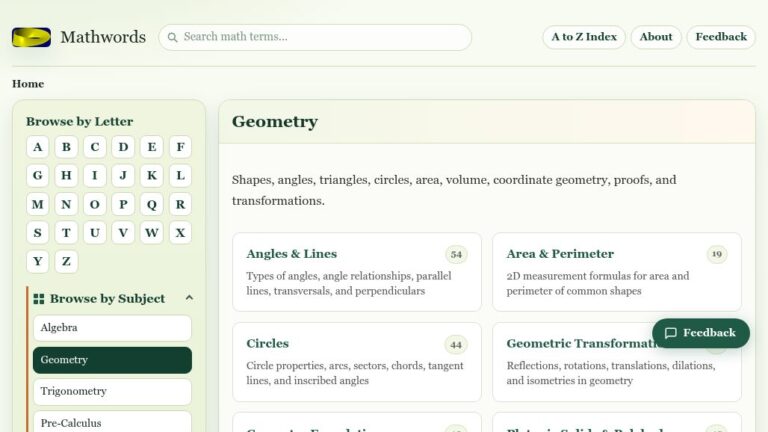Select the Pre-Calculus subject
Image resolution: width=768 pixels, height=432 pixels.
click(112, 422)
